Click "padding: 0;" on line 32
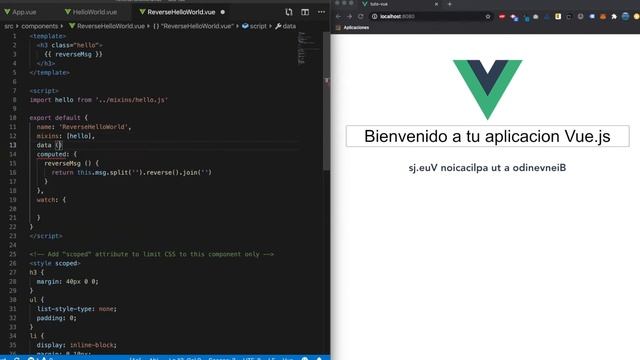The width and height of the screenshot is (640, 360). (56, 318)
